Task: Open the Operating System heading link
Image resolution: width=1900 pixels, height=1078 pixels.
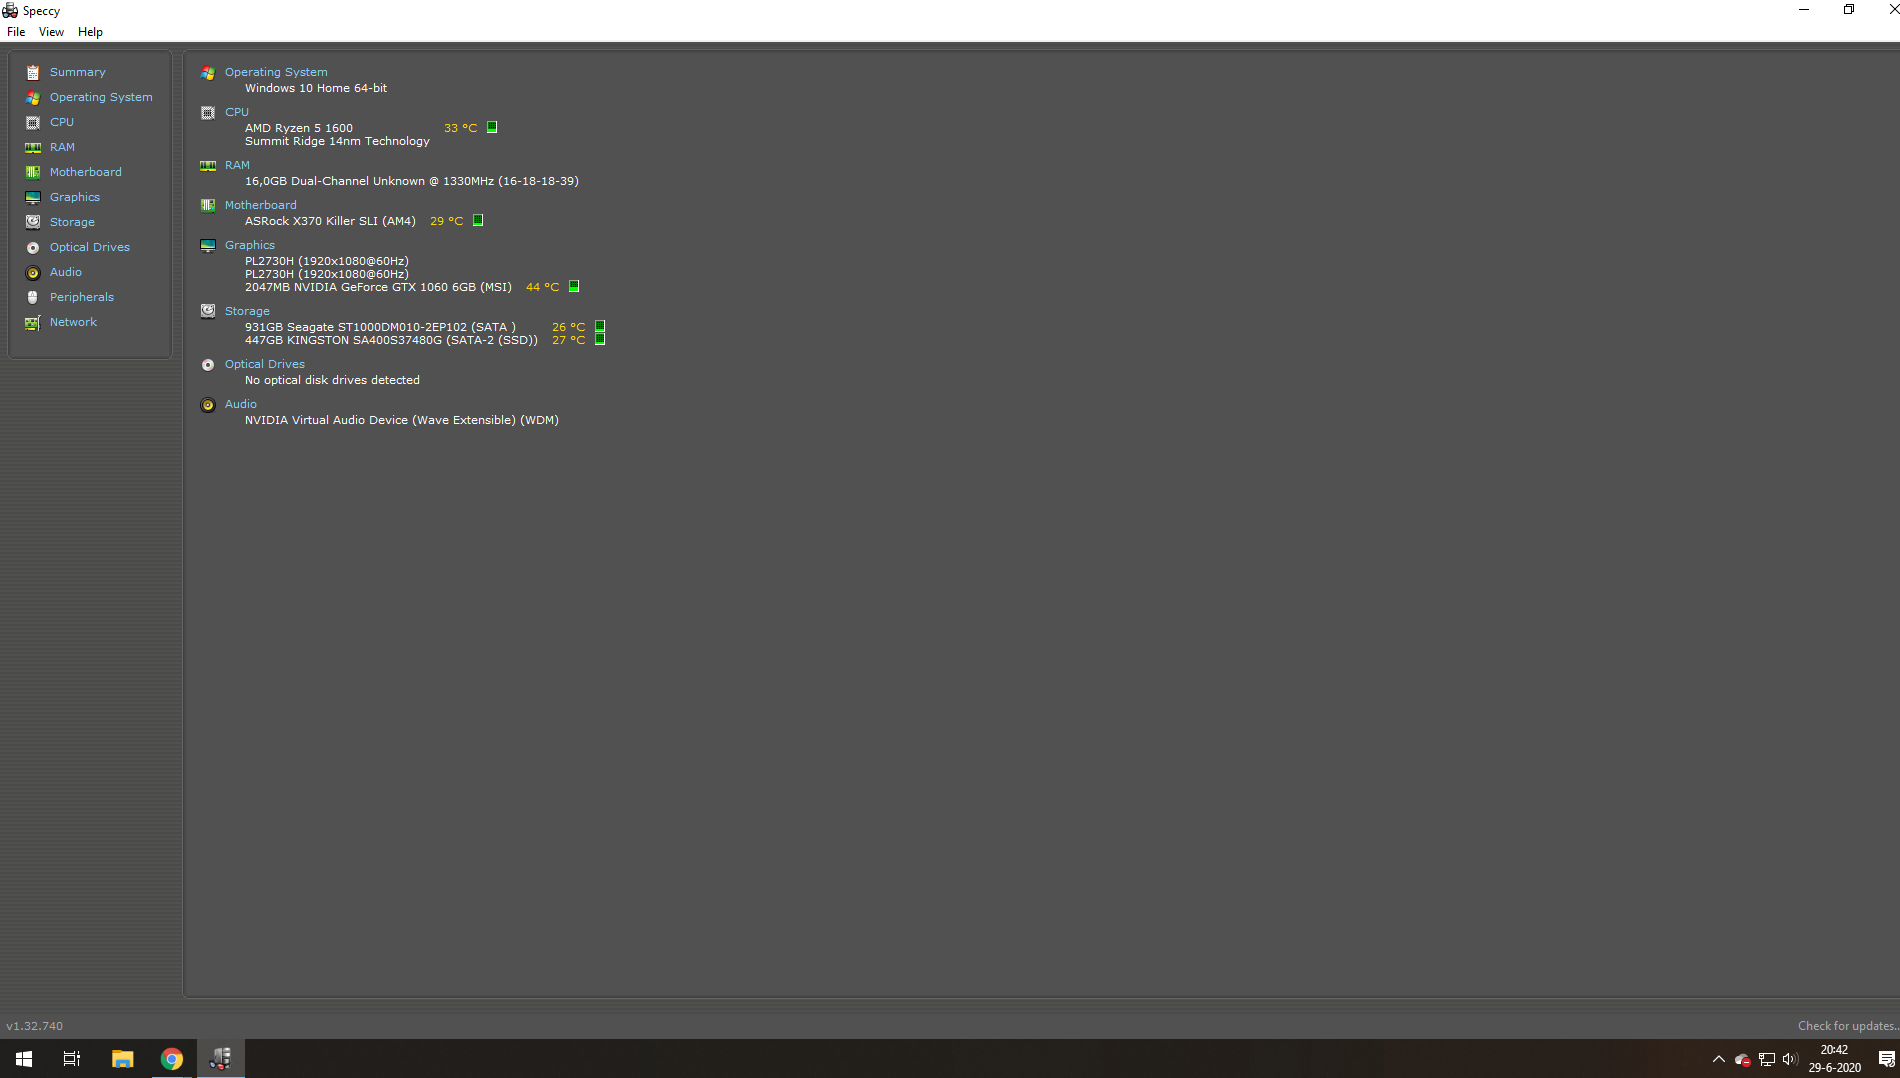Action: tap(276, 72)
